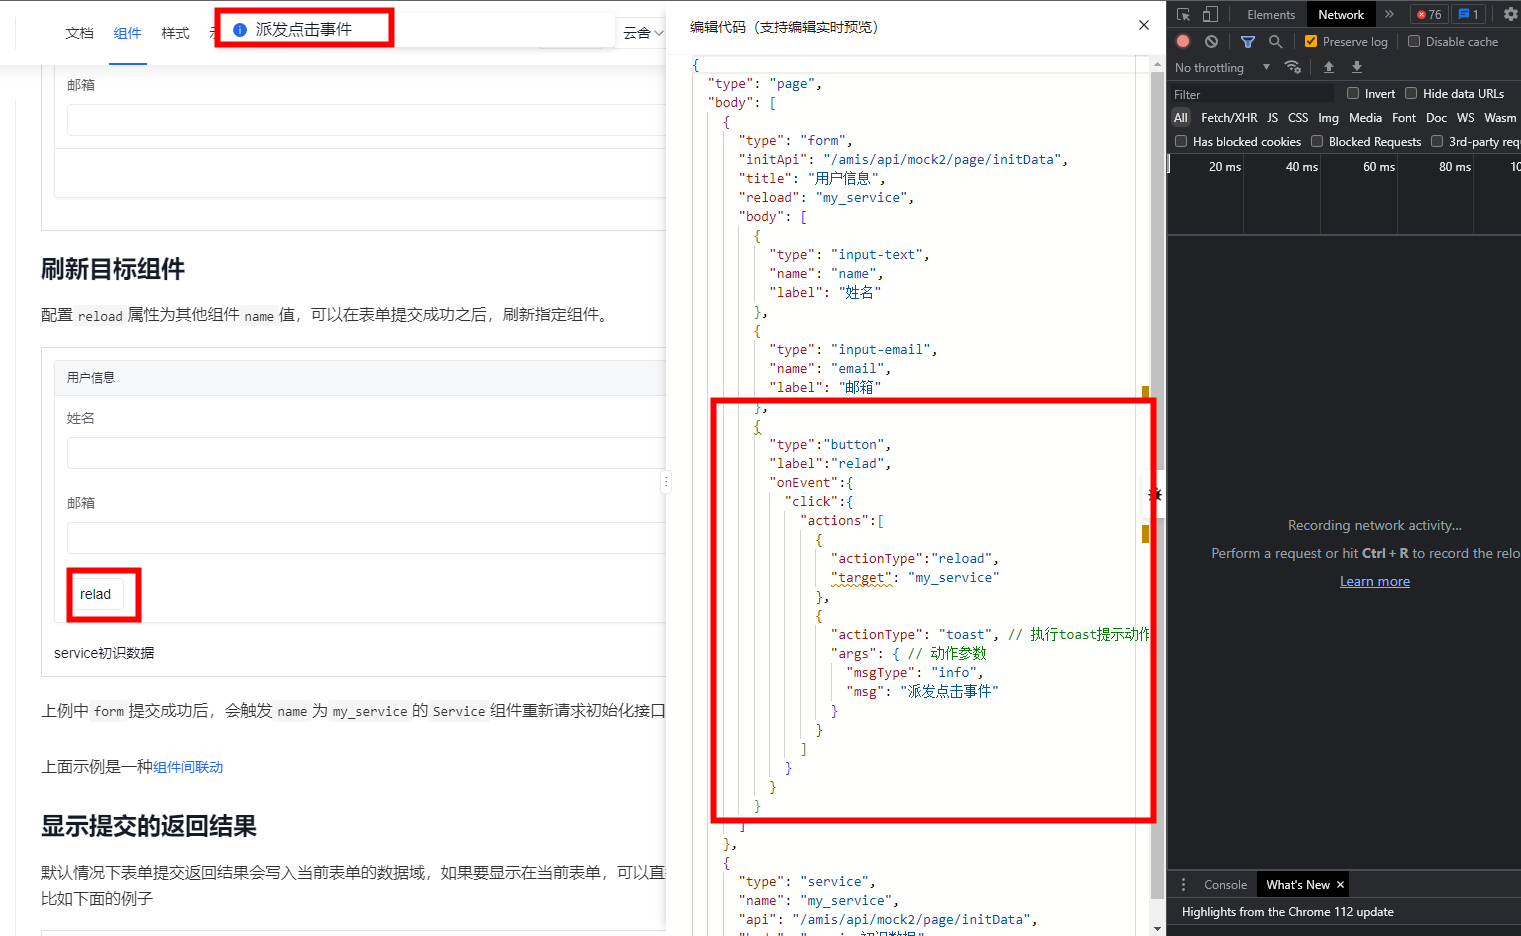Check 3rd-party requests option
Viewport: 1521px width, 936px height.
[x=1437, y=141]
